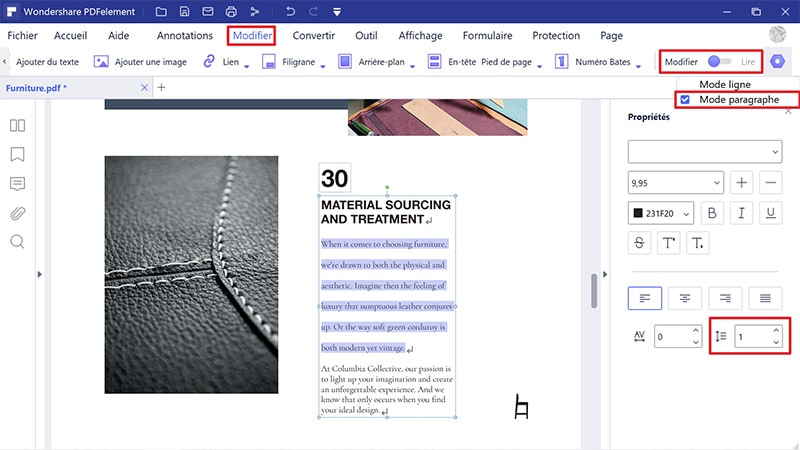
Task: Expand the Lien dropdown
Action: coord(246,66)
